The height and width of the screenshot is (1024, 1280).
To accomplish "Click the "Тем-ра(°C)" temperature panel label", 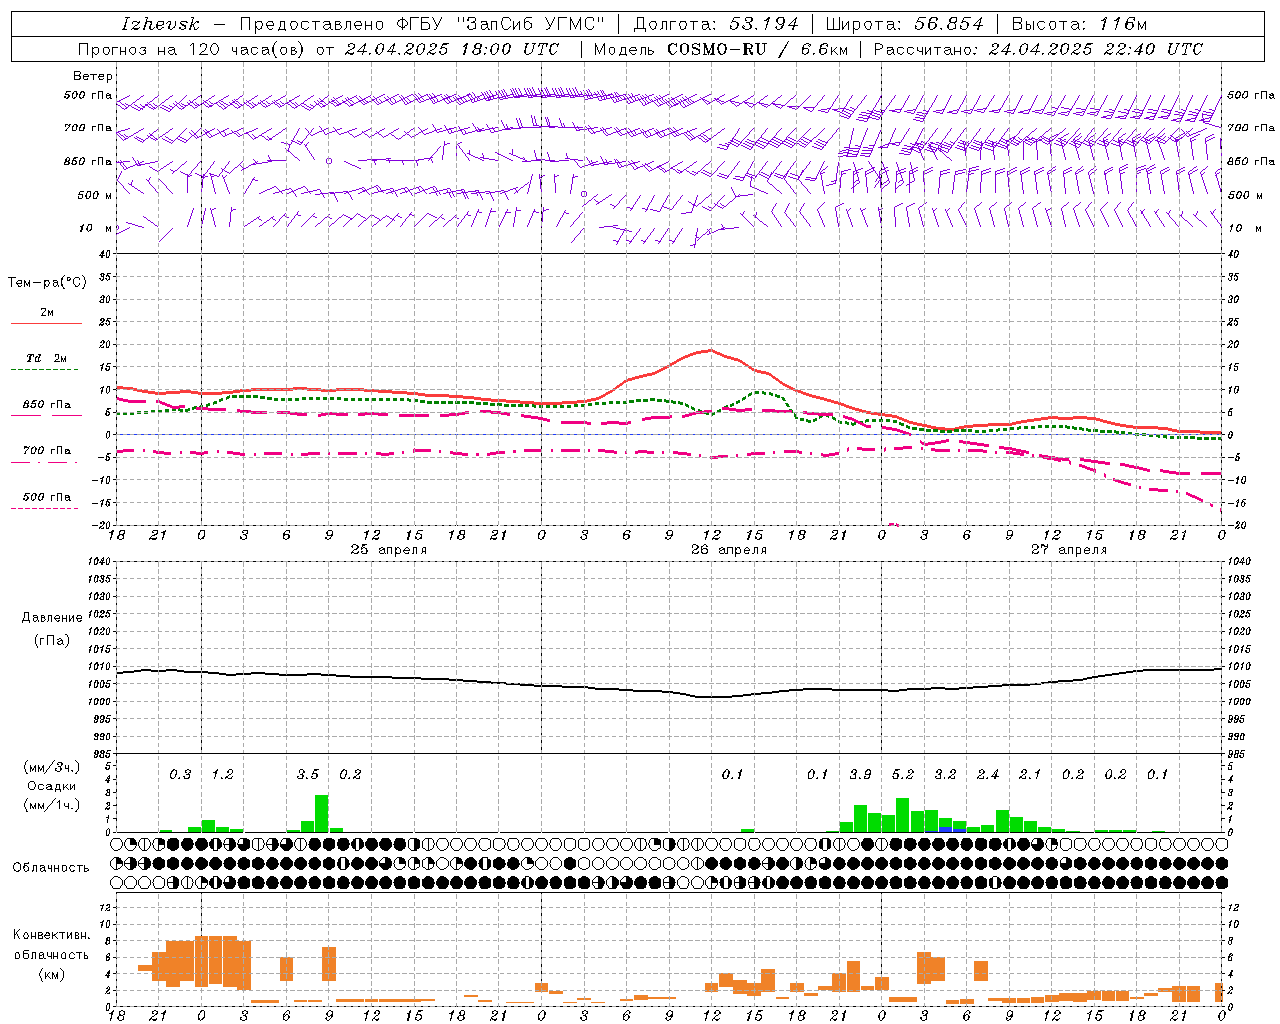I will pyautogui.click(x=47, y=283).
